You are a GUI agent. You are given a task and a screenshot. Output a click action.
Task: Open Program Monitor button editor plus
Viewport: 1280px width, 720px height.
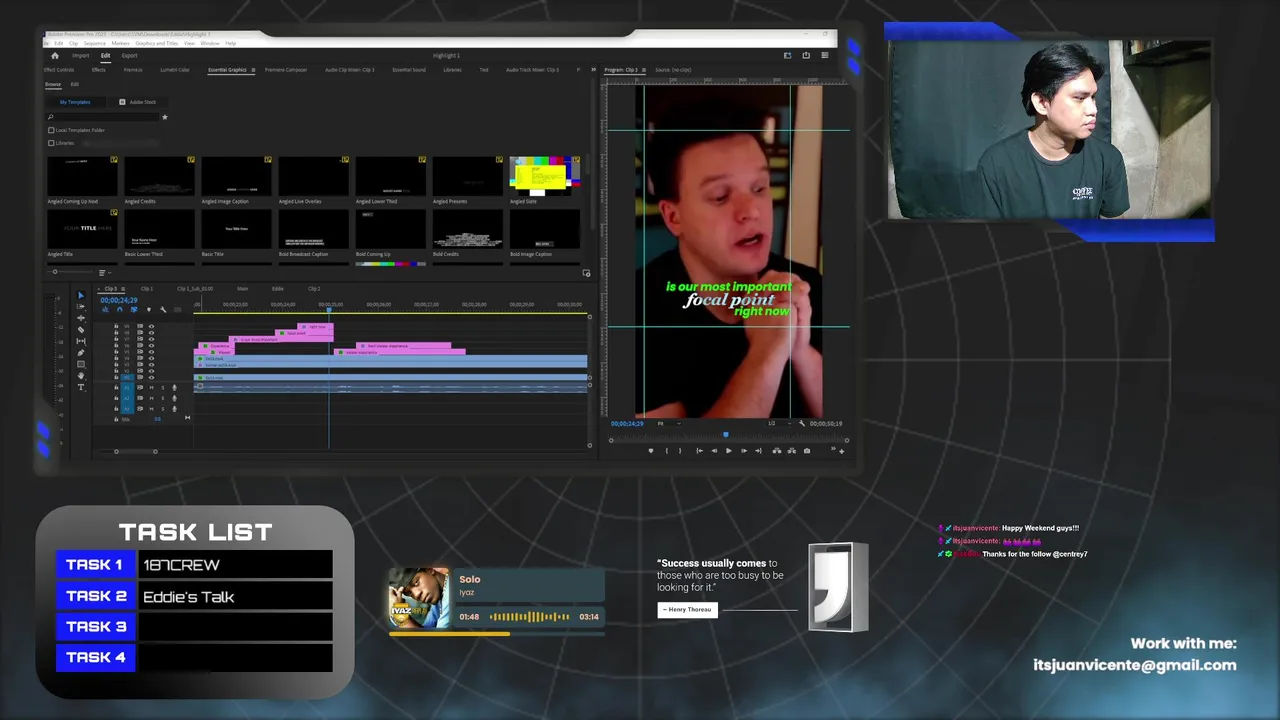[842, 451]
